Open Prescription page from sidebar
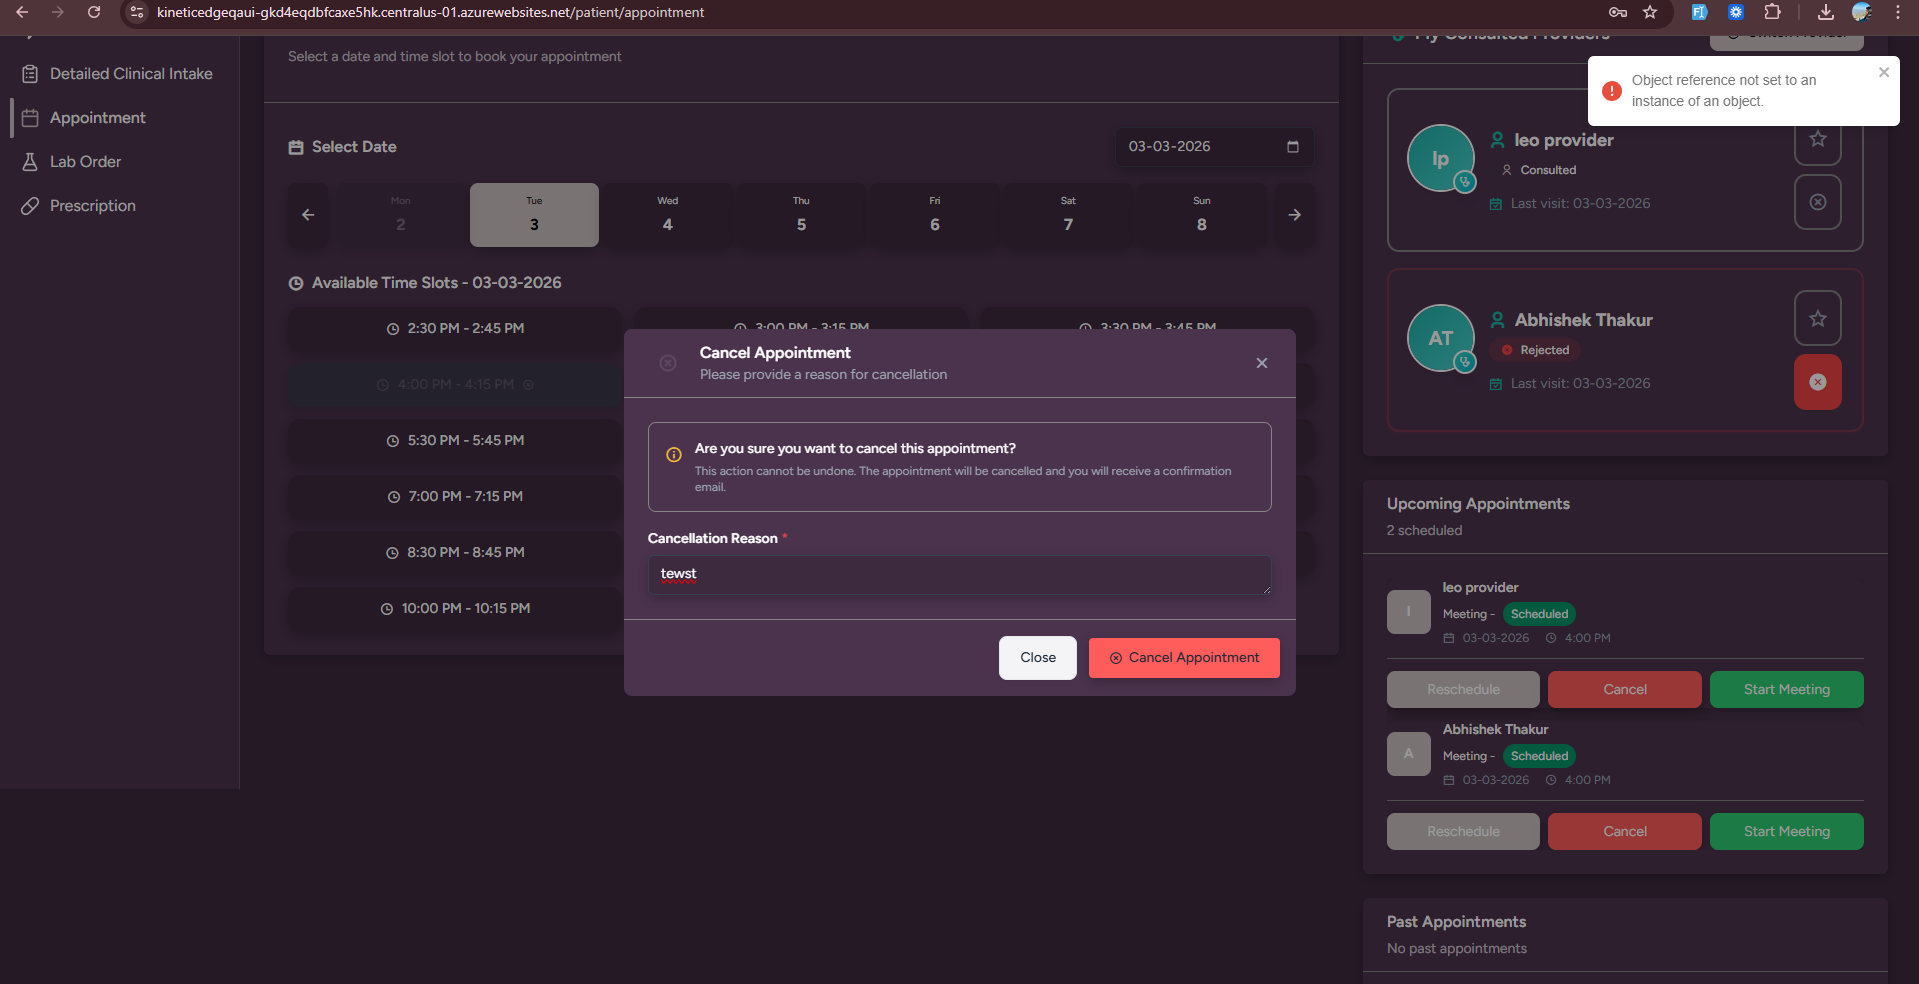The image size is (1919, 984). click(x=92, y=206)
